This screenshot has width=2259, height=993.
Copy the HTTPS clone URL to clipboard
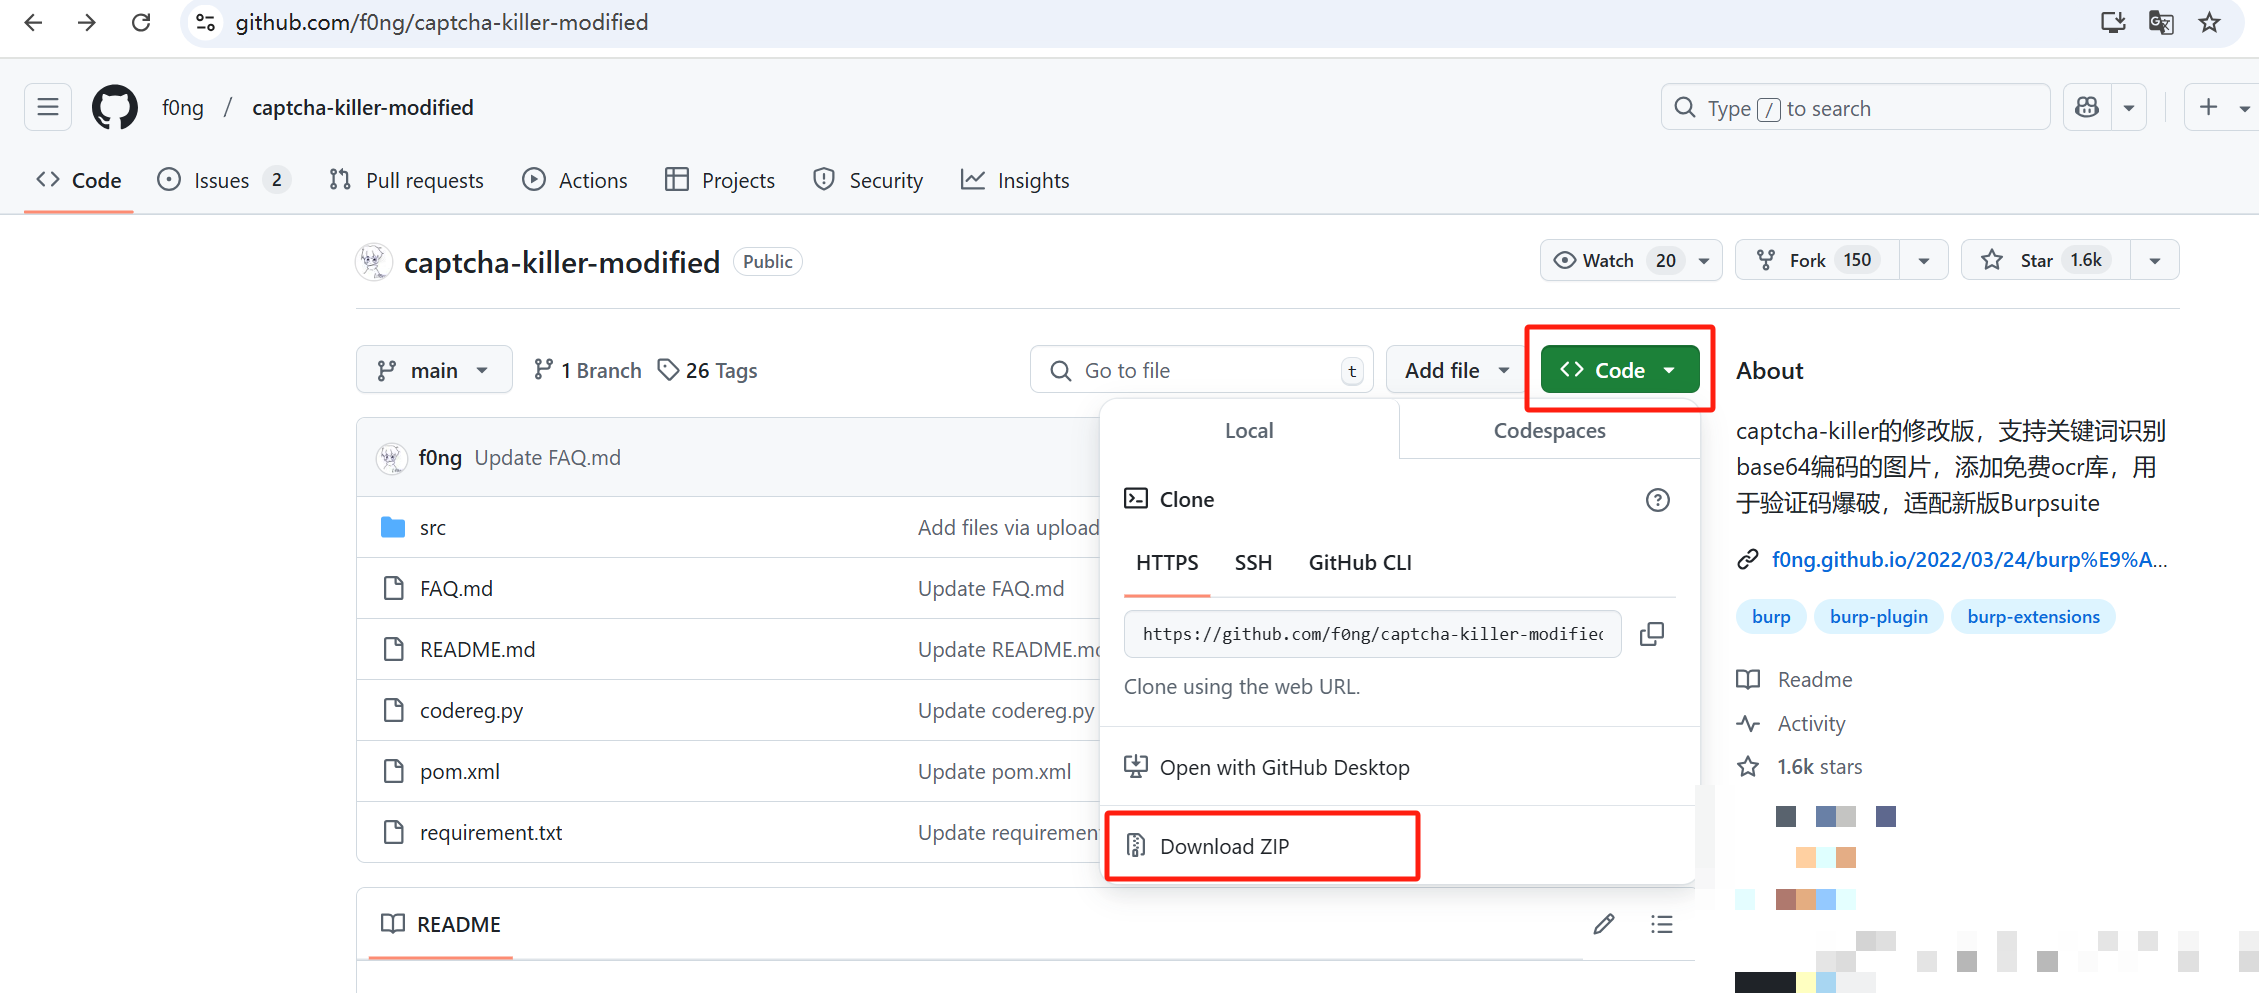pos(1652,634)
